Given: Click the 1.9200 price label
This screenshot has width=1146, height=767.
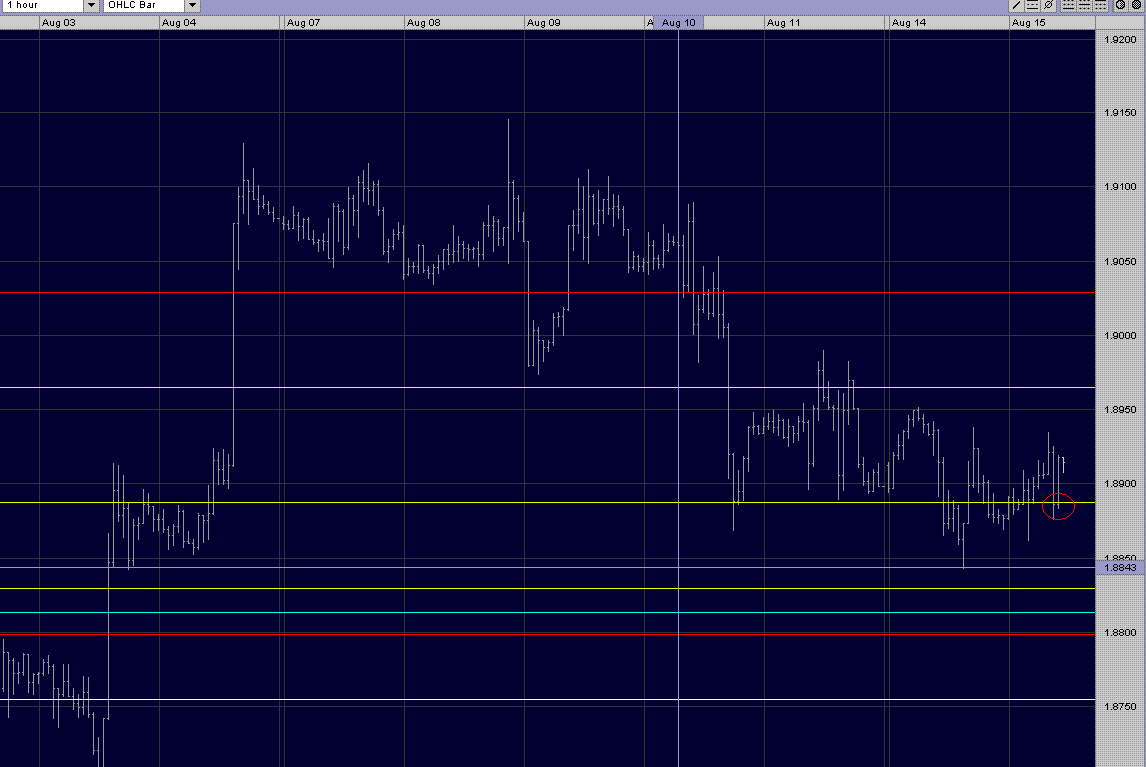Looking at the screenshot, I should [x=1120, y=39].
